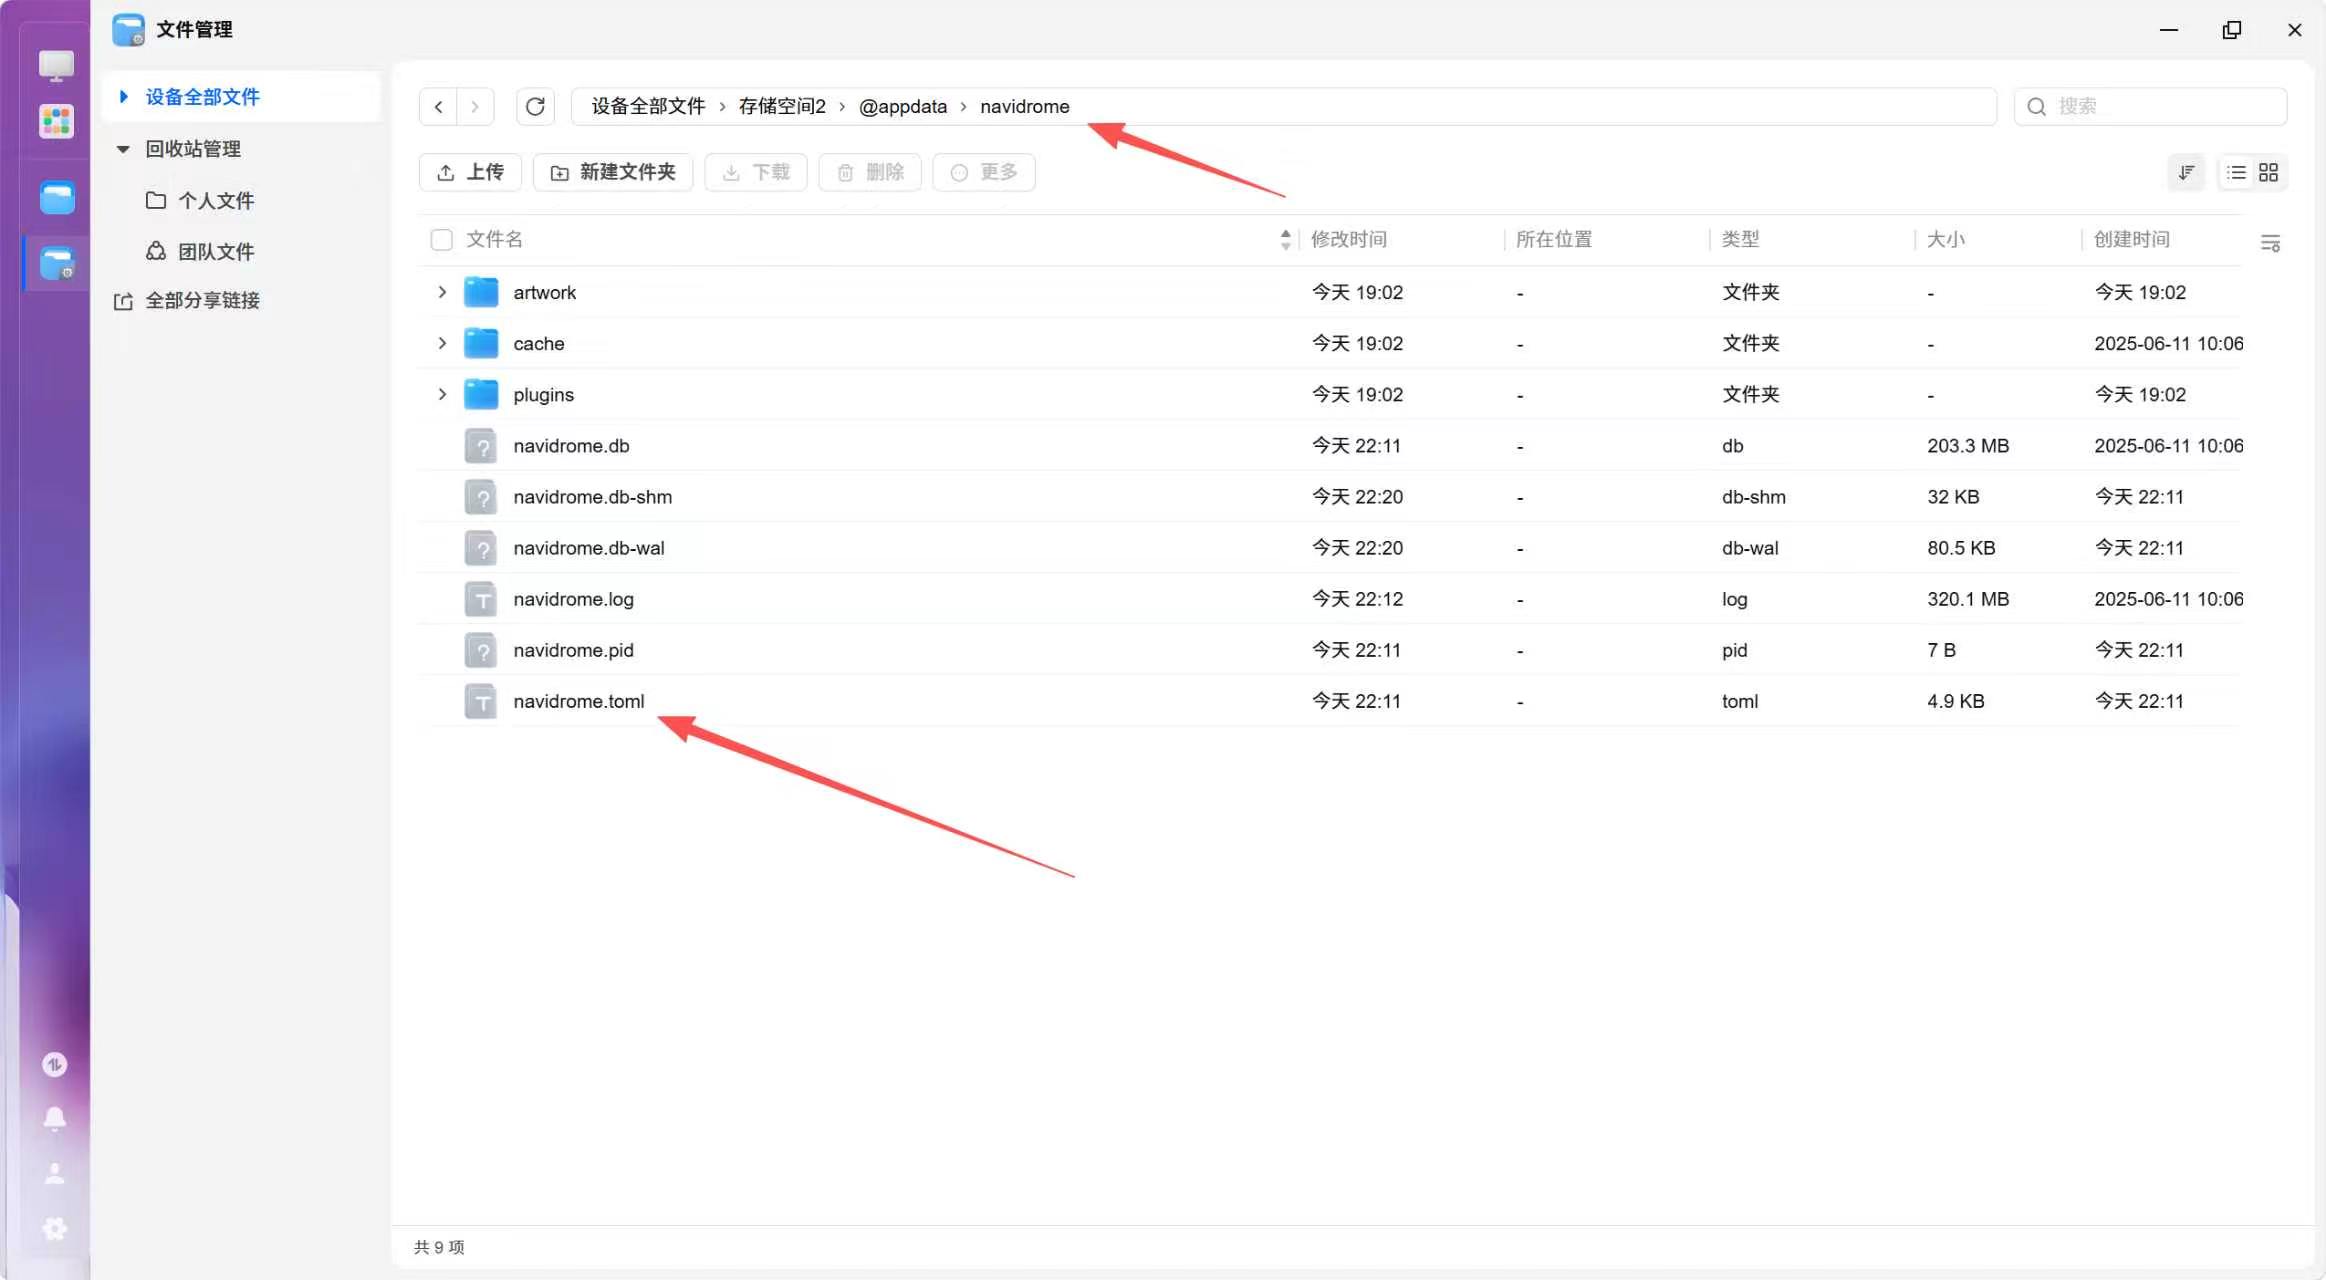Open the sort order icon in the toolbar
Viewport: 2326px width, 1280px height.
pos(2186,172)
